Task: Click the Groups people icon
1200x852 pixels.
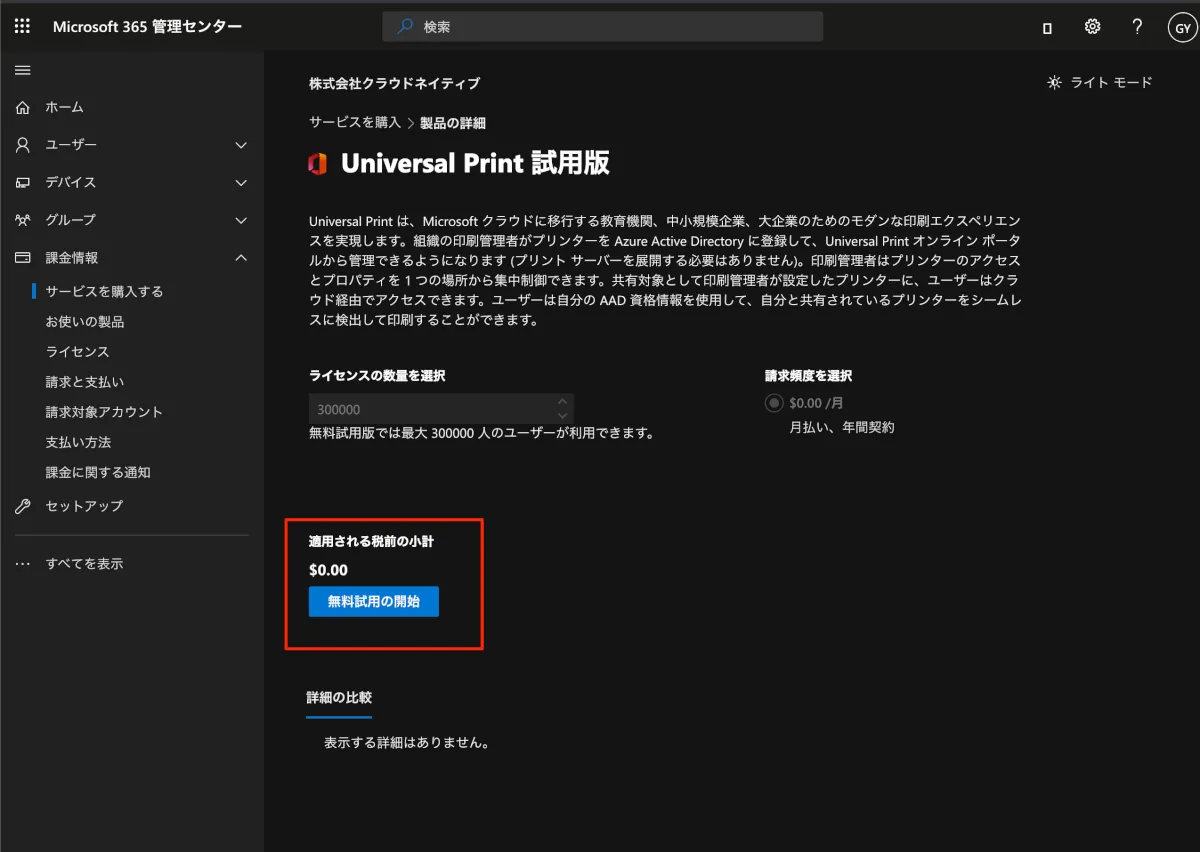Action: (23, 220)
